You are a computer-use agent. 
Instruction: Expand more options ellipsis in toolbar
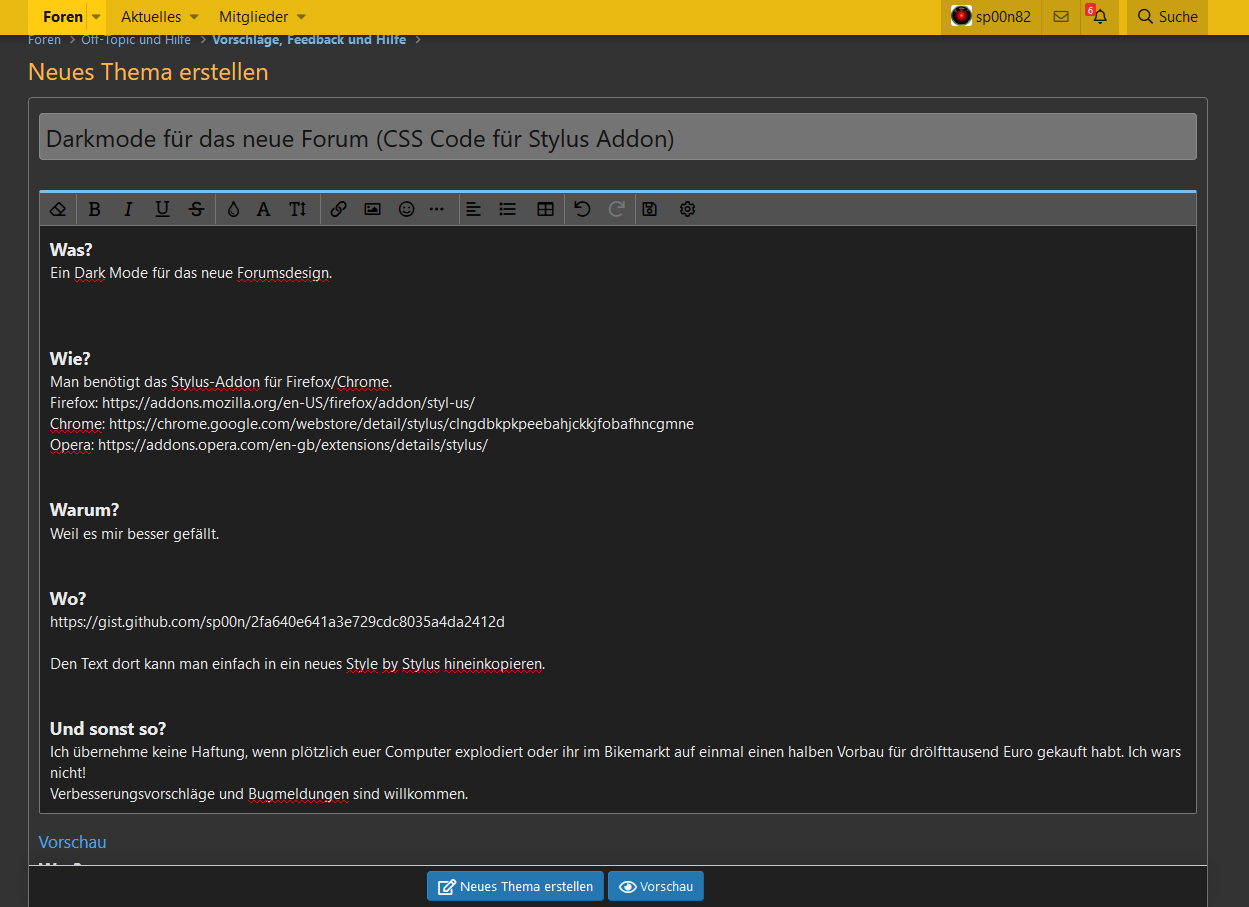click(x=437, y=209)
